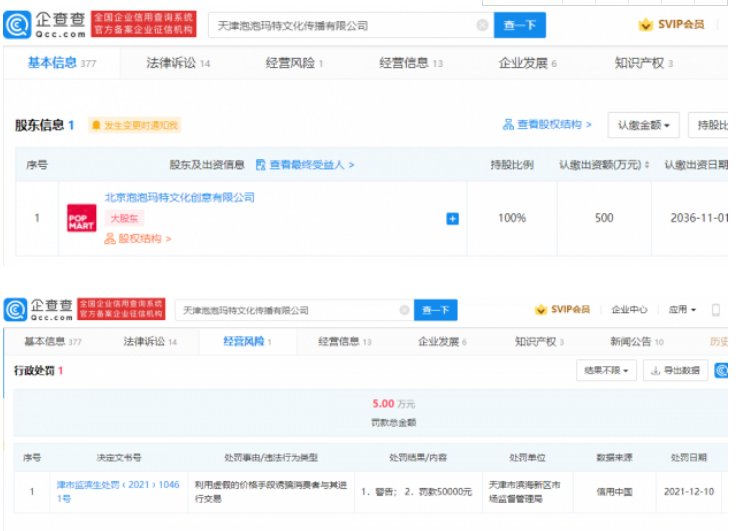The height and width of the screenshot is (531, 747).
Task: Open the 企业中心 link
Action: point(629,310)
